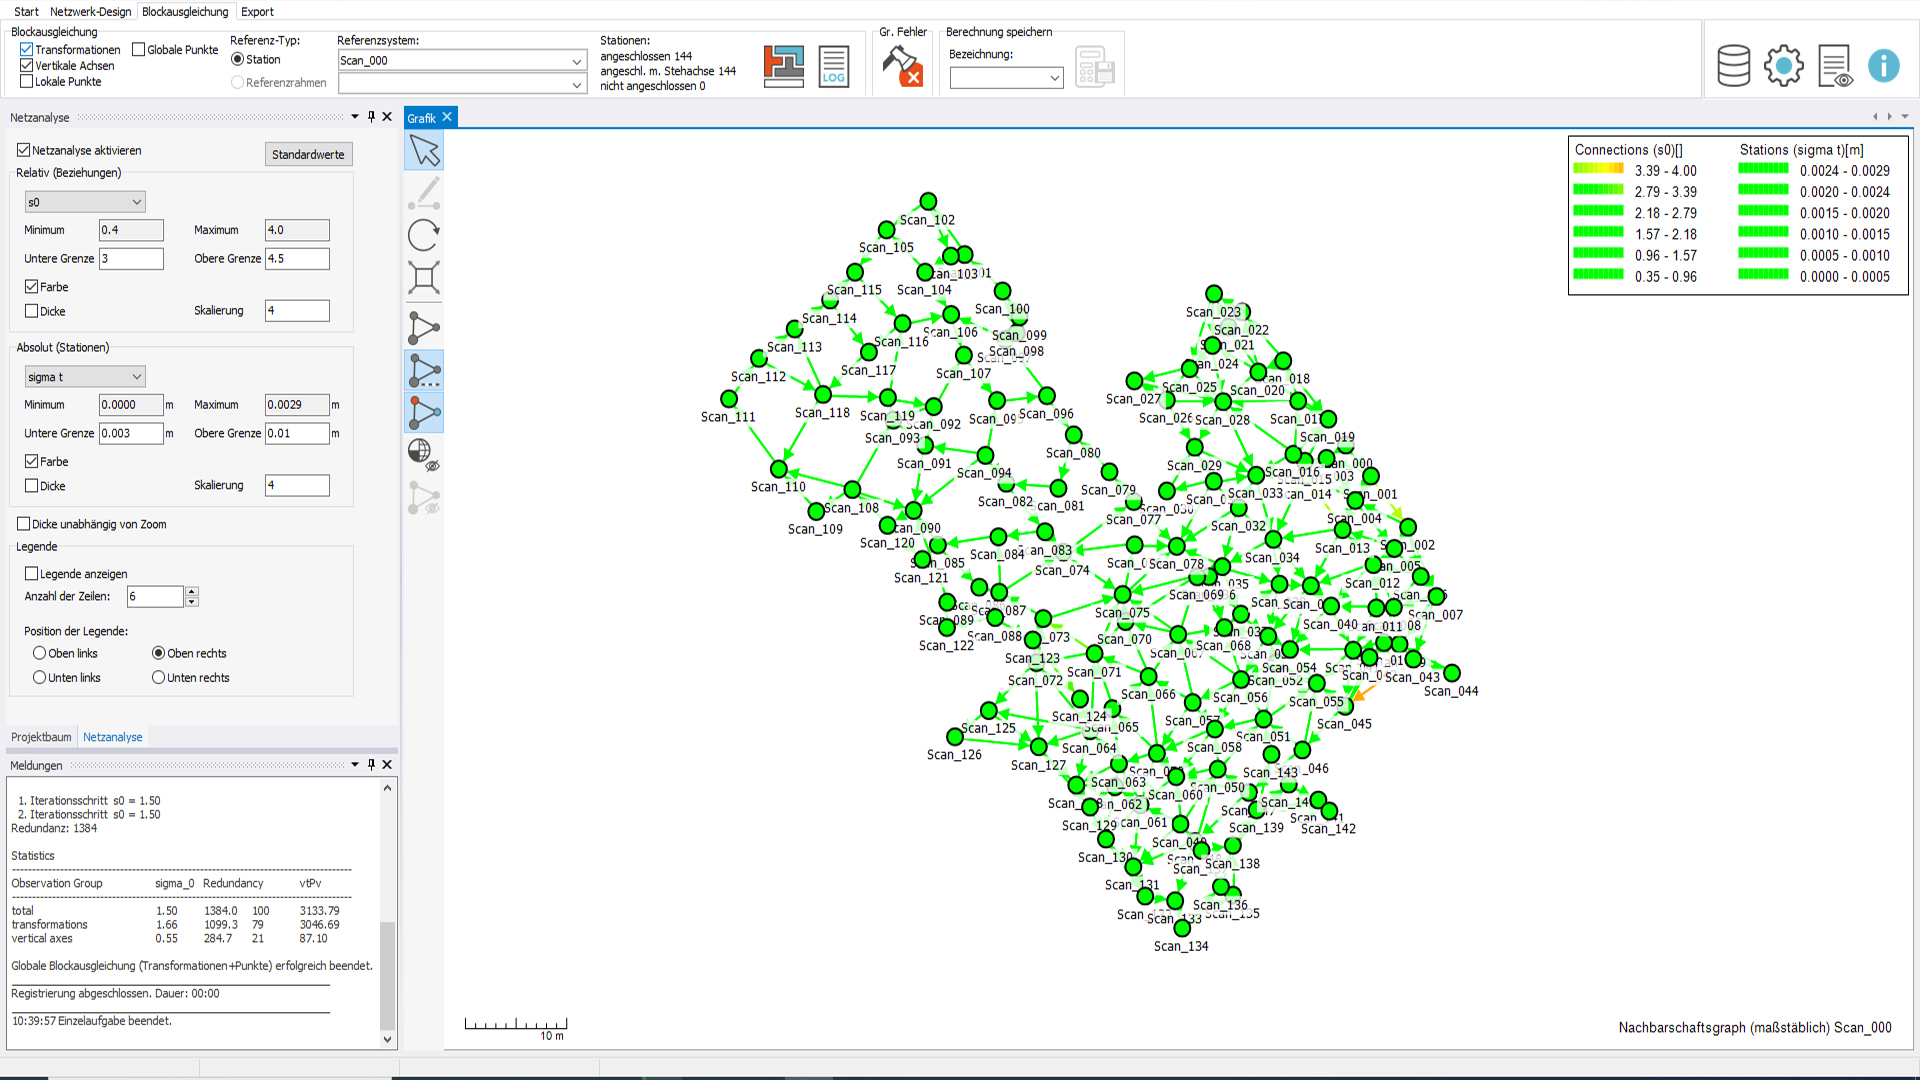Viewport: 1920px width, 1080px height.
Task: Toggle Netzanalyse aktivieren checkbox
Action: click(23, 151)
